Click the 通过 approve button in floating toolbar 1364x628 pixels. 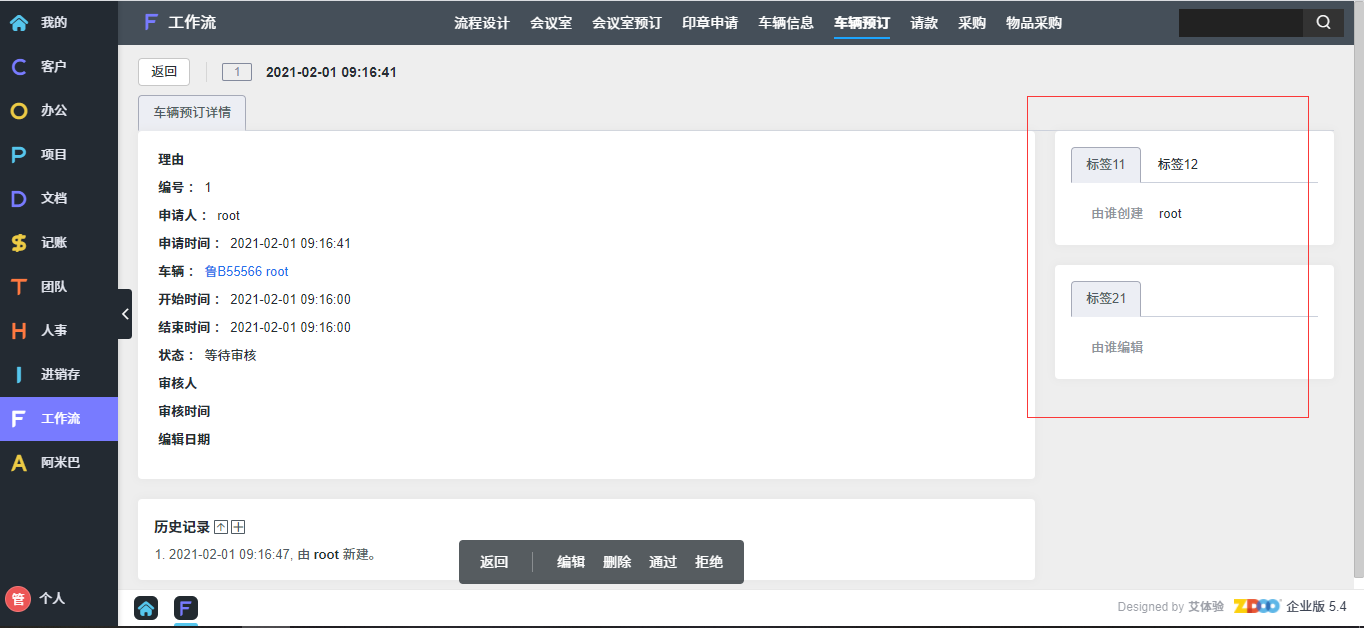[663, 563]
